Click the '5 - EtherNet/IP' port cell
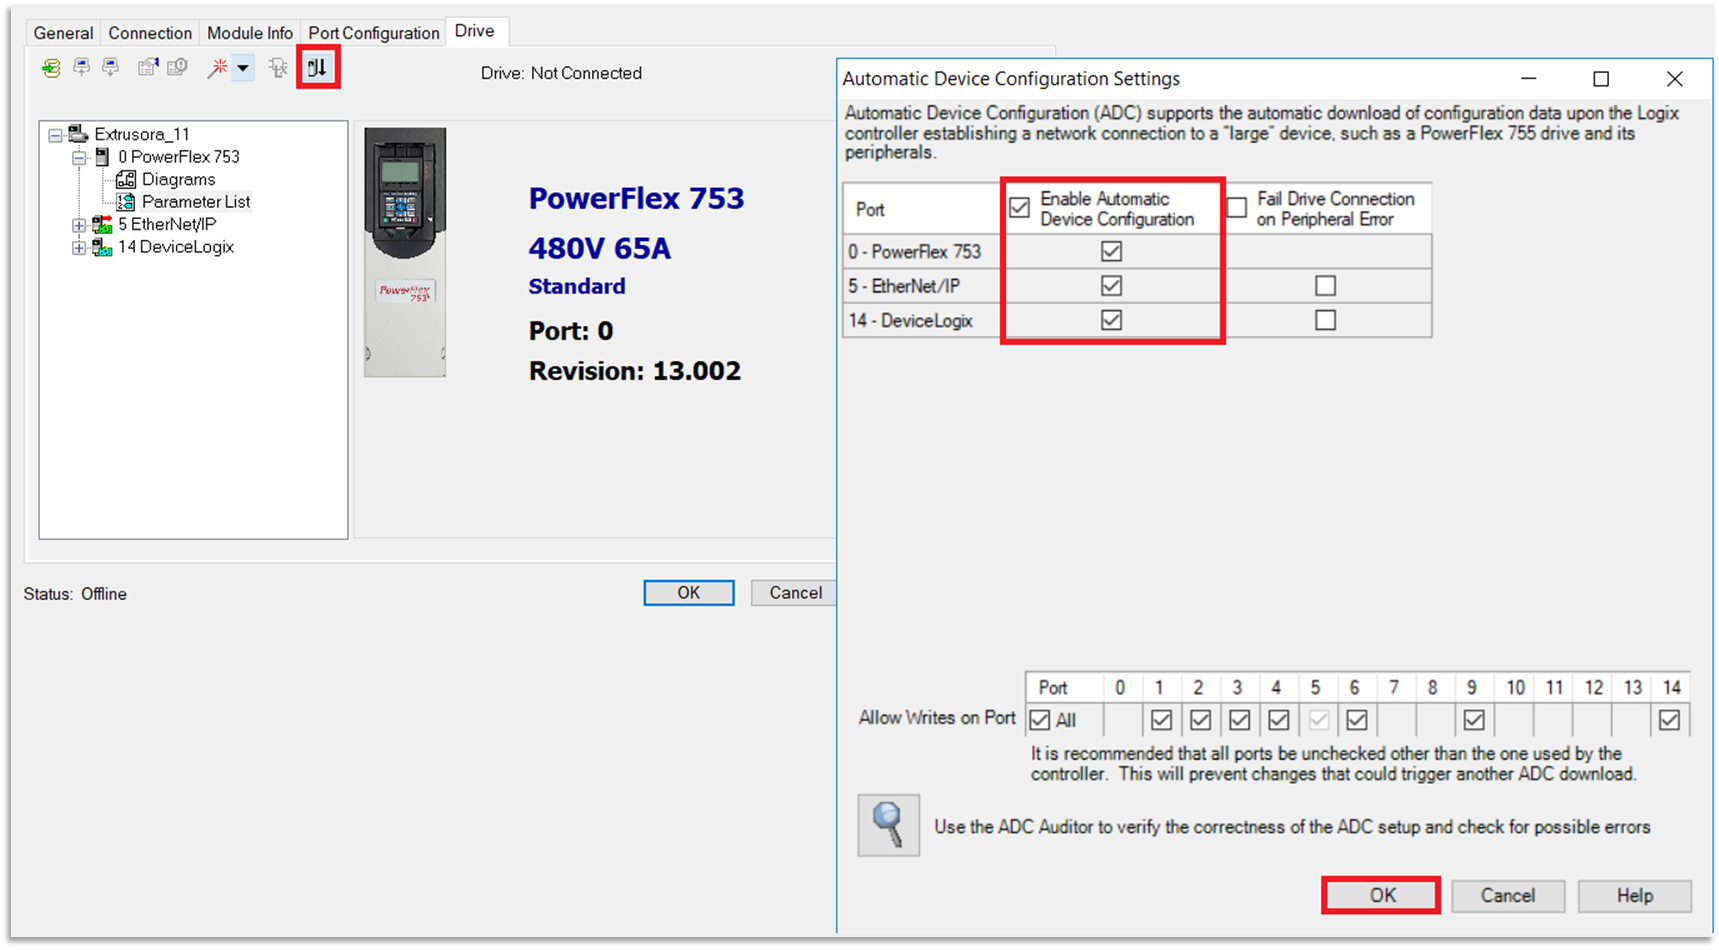The height and width of the screenshot is (950, 1719). [x=922, y=286]
